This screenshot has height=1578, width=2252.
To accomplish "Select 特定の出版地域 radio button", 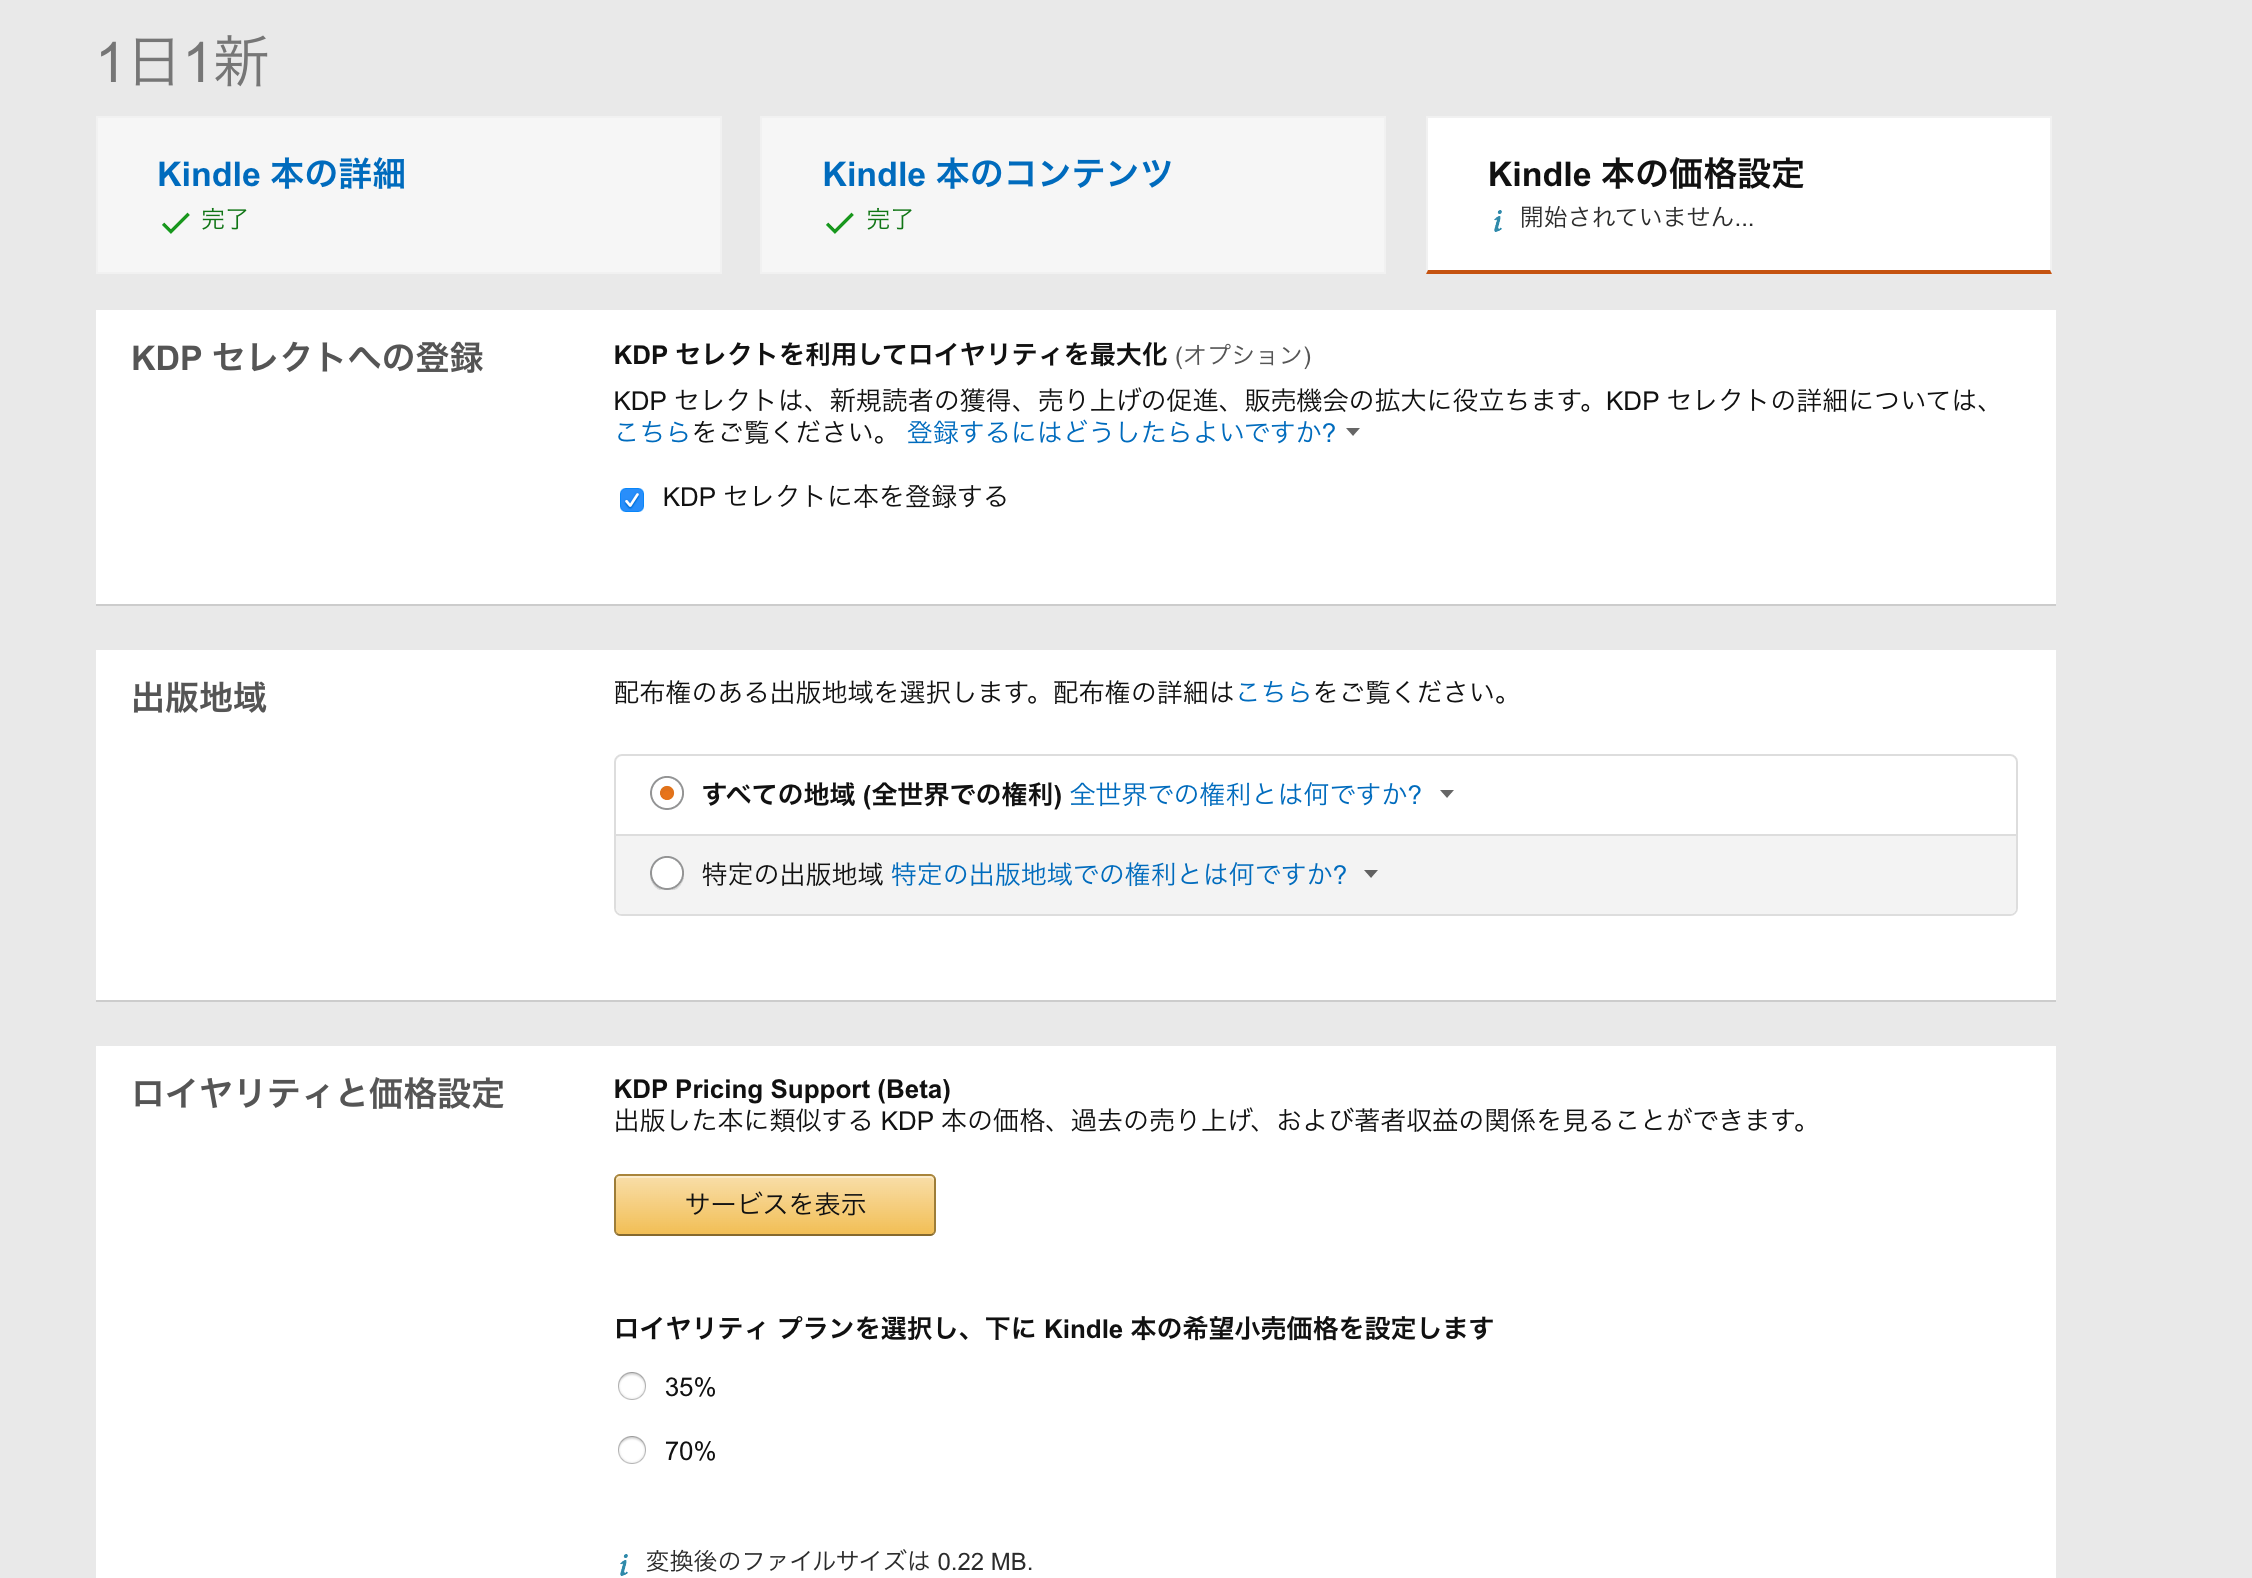I will (x=667, y=873).
